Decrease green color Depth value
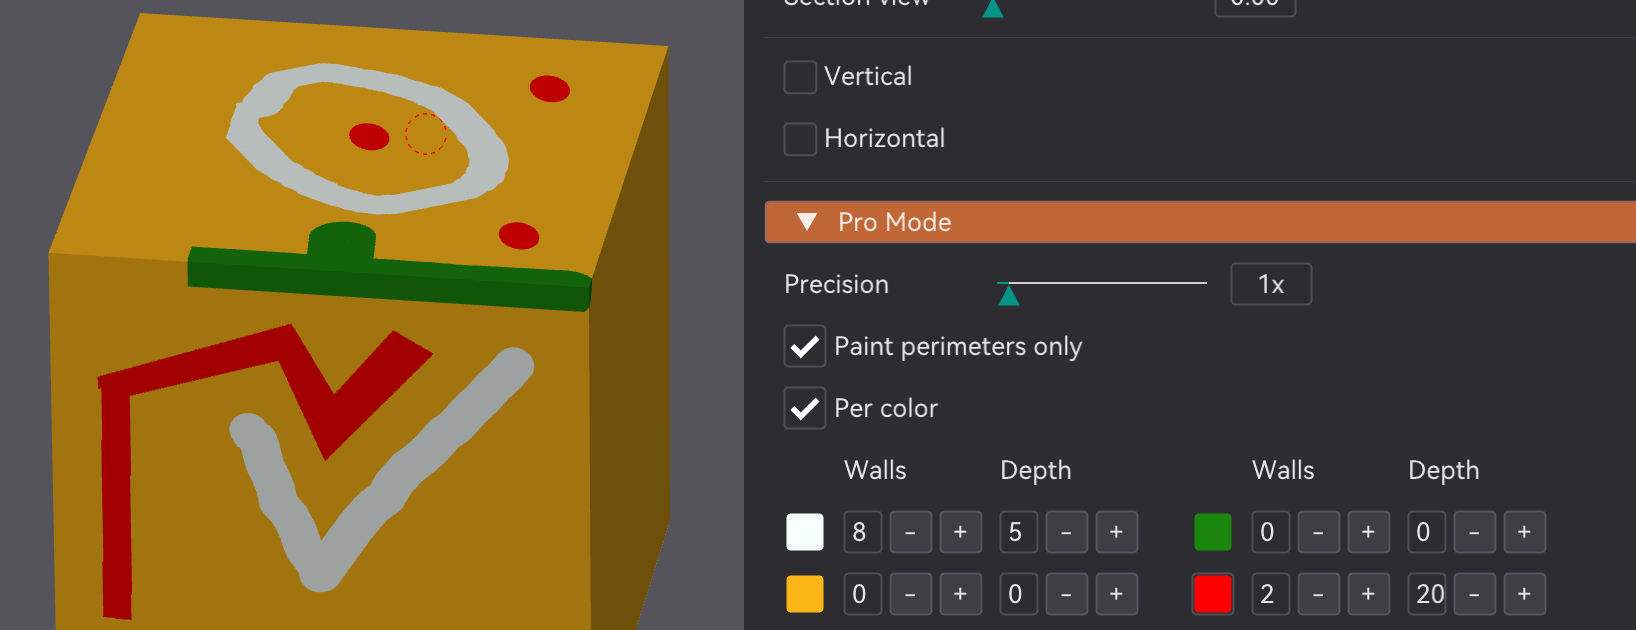 coord(1475,532)
